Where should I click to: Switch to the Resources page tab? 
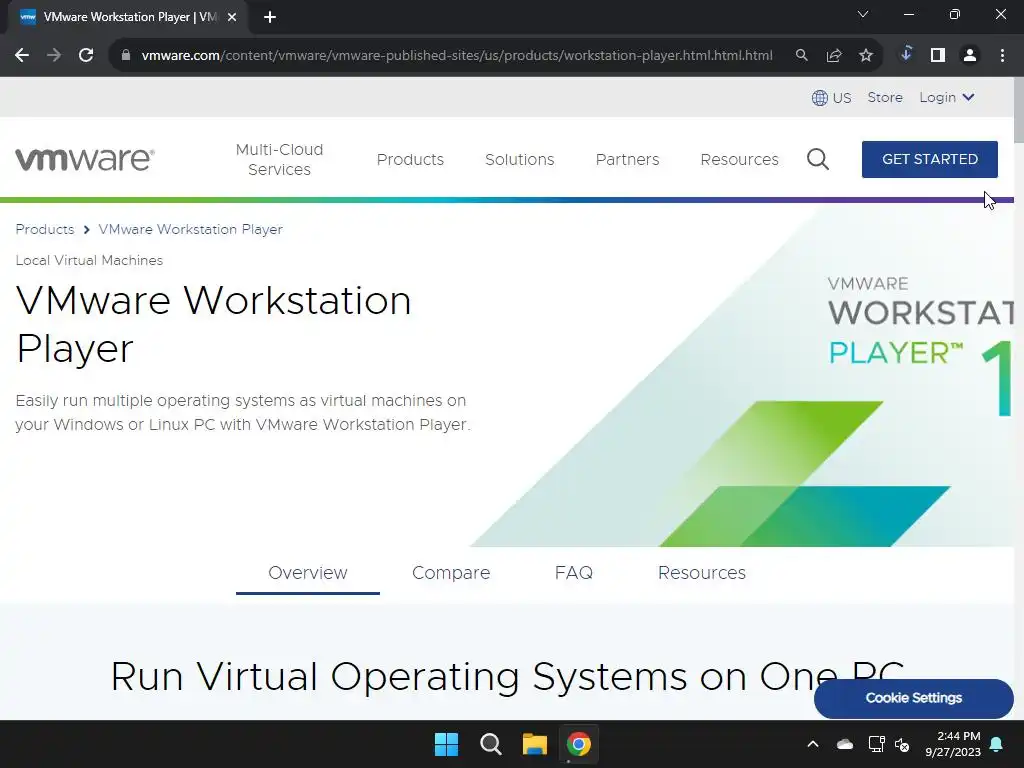702,573
